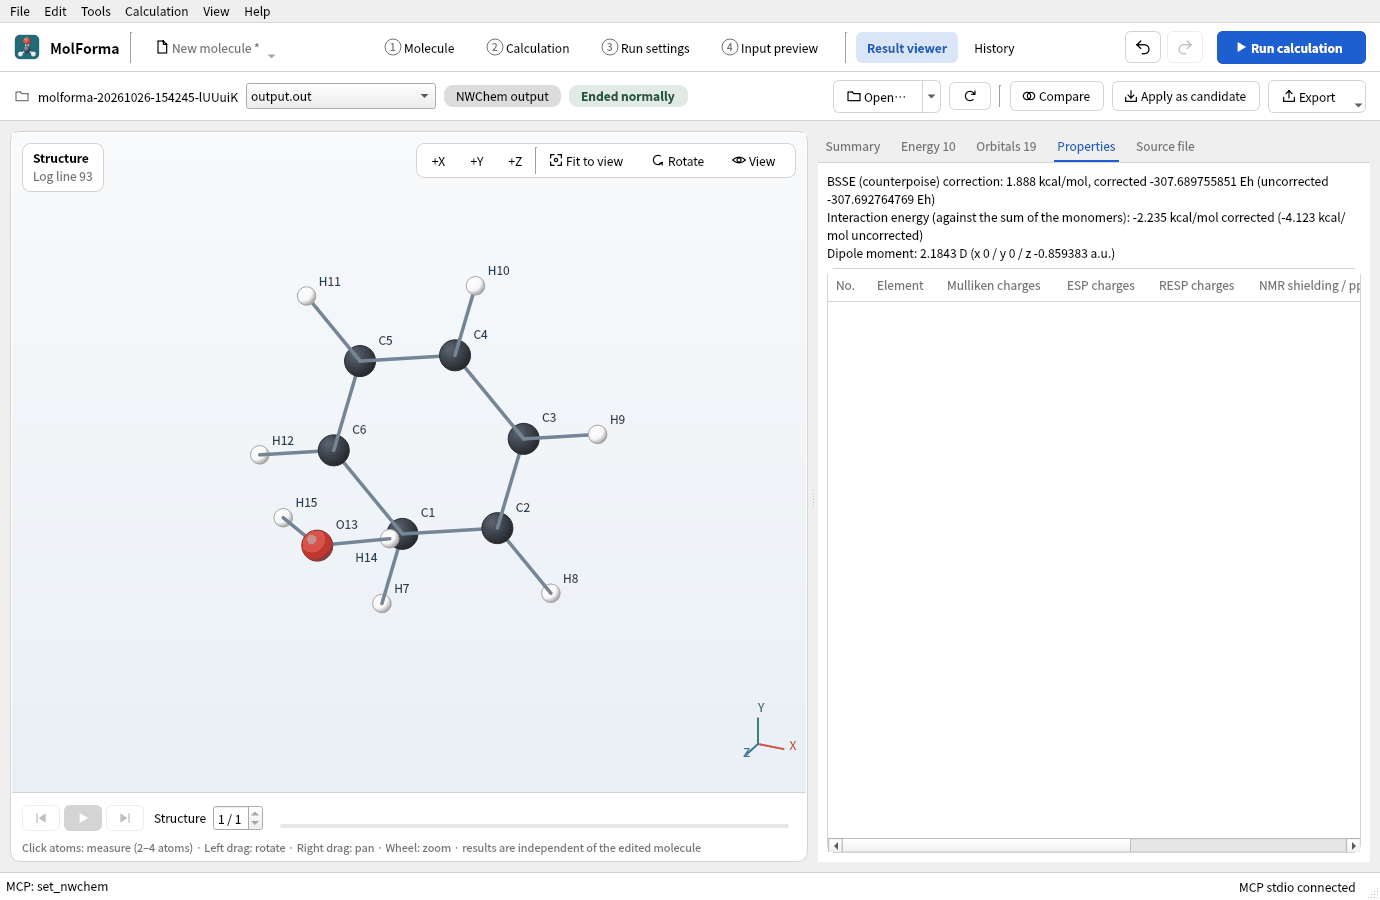Jump to first structure frame

tap(41, 818)
